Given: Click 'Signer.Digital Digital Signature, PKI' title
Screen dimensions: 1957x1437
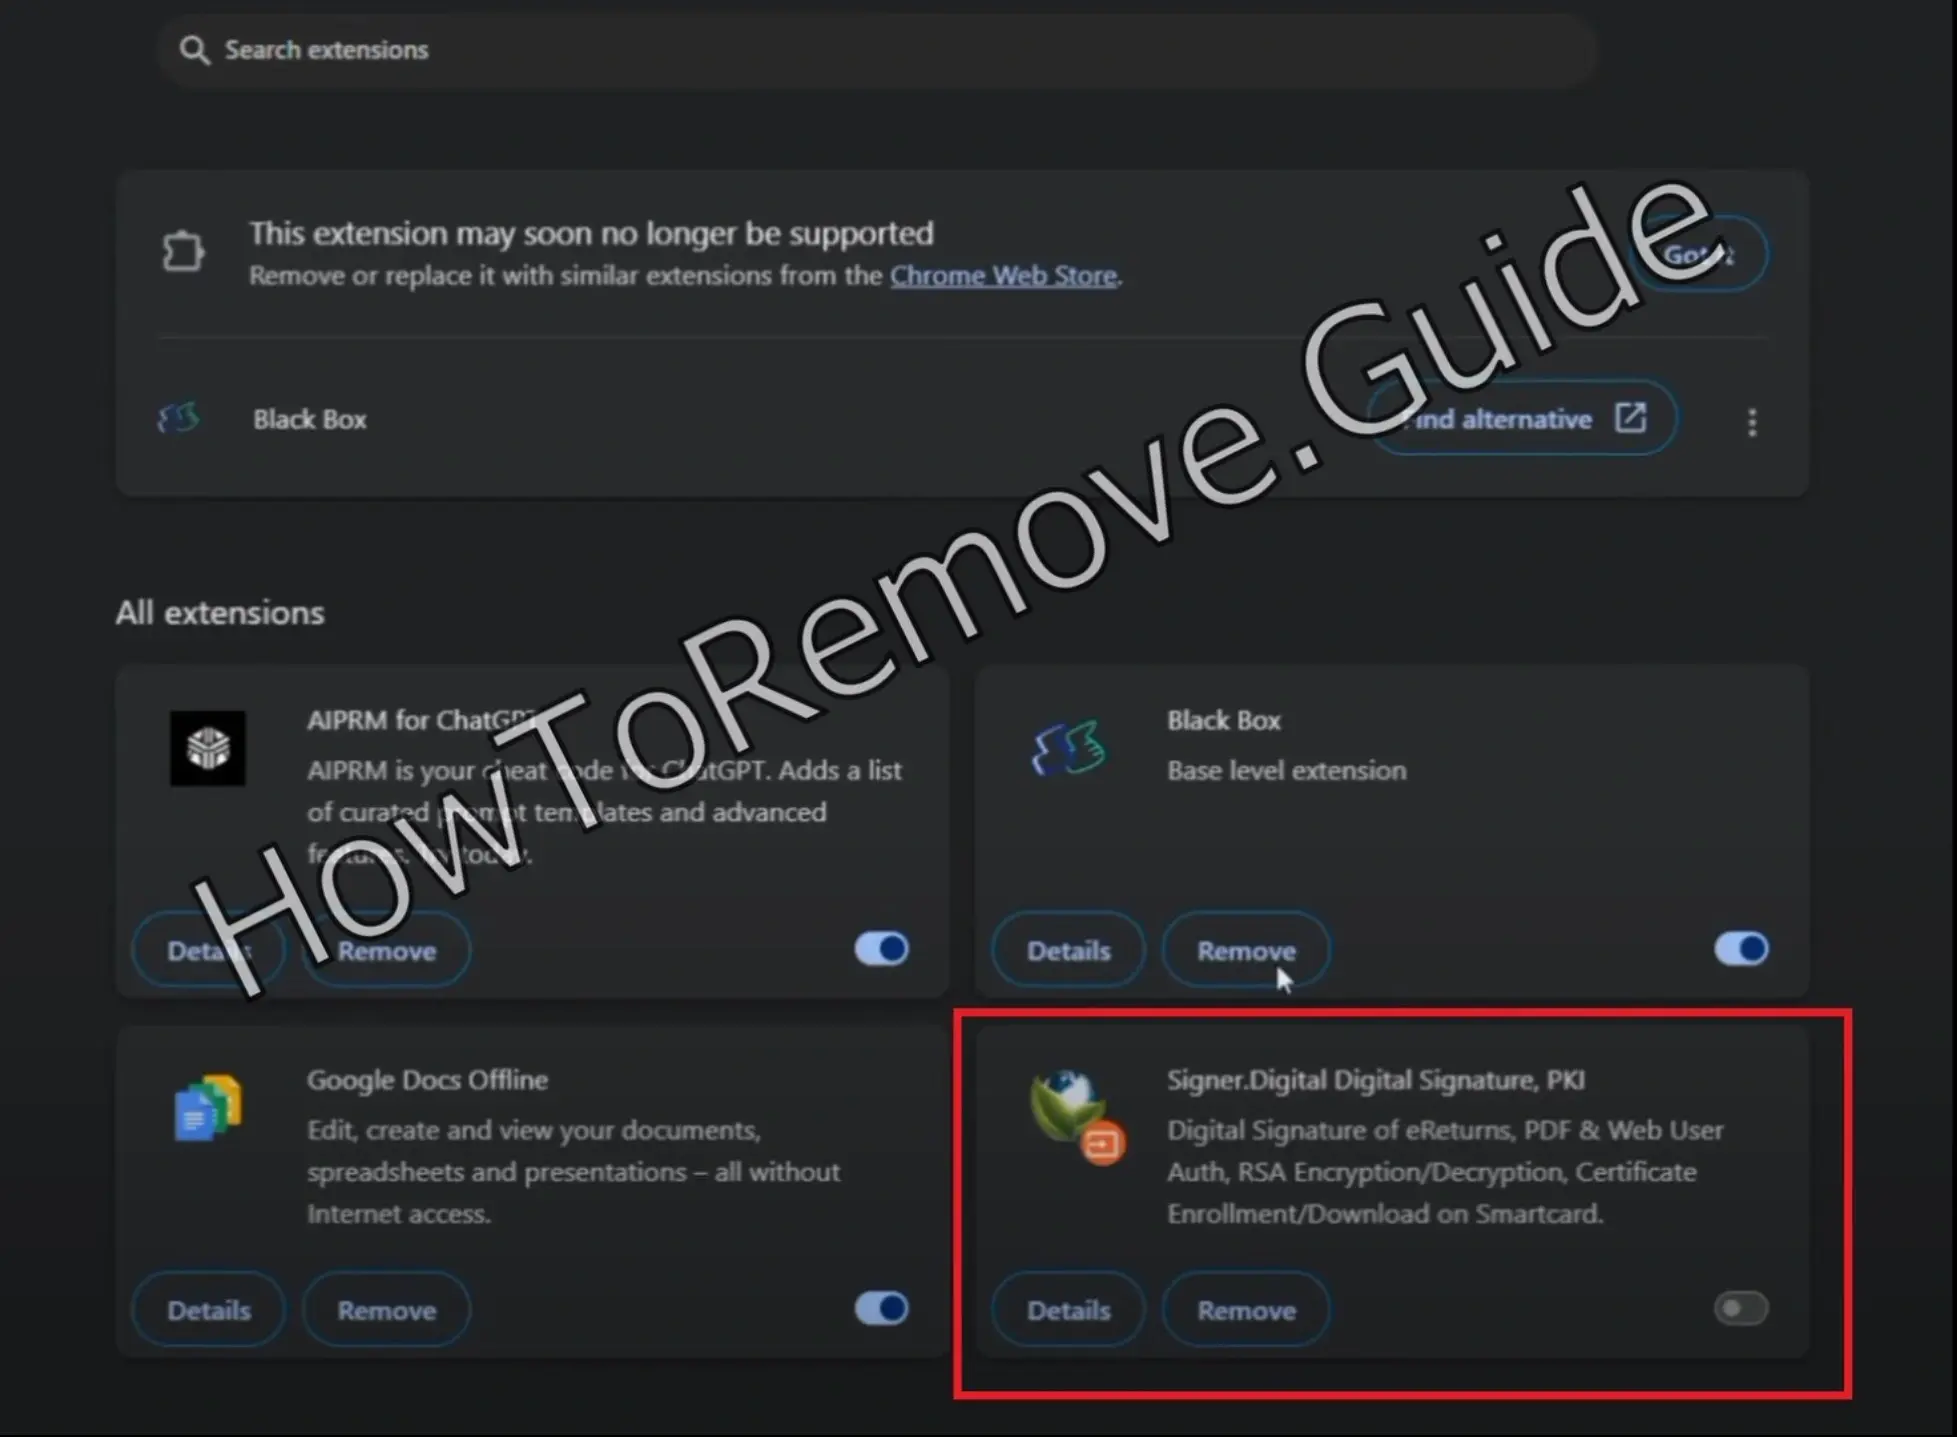Looking at the screenshot, I should tap(1375, 1080).
